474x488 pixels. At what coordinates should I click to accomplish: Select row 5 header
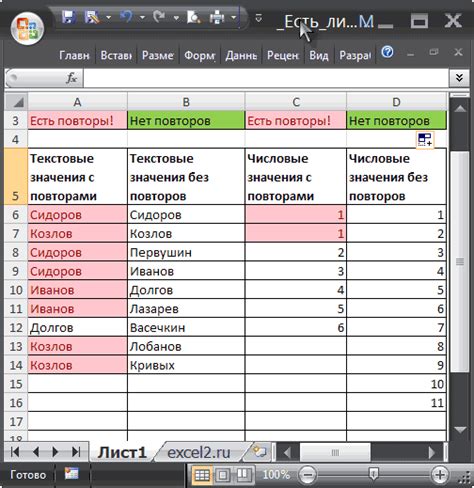(x=16, y=176)
